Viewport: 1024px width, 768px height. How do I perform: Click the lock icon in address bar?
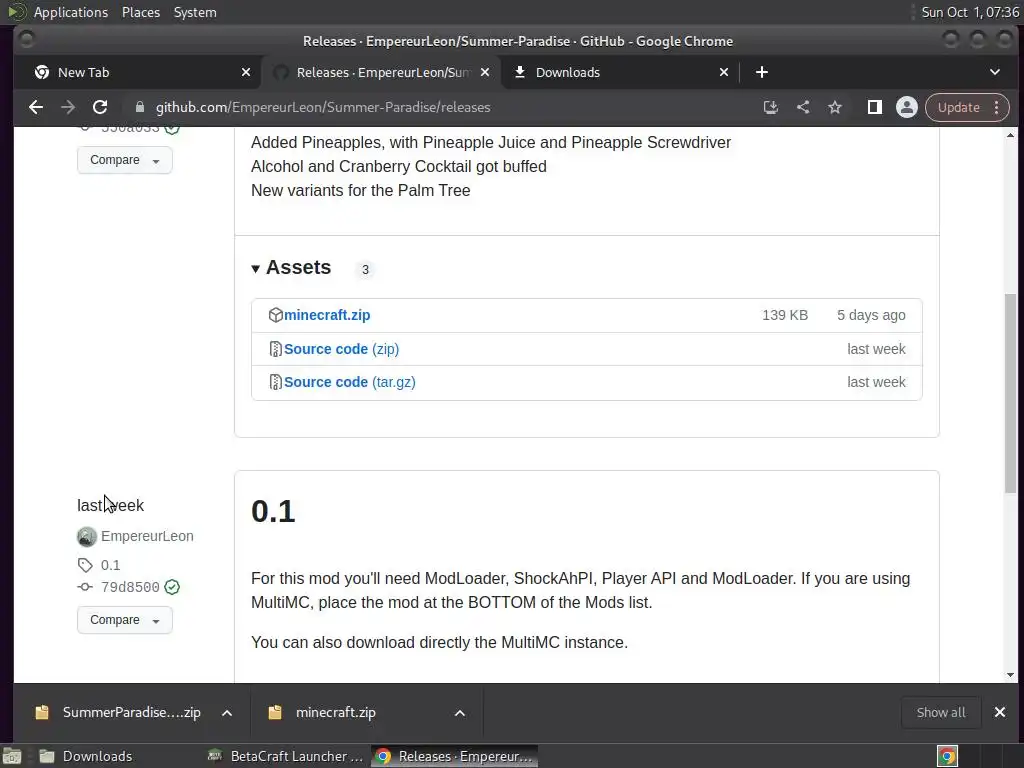point(140,107)
